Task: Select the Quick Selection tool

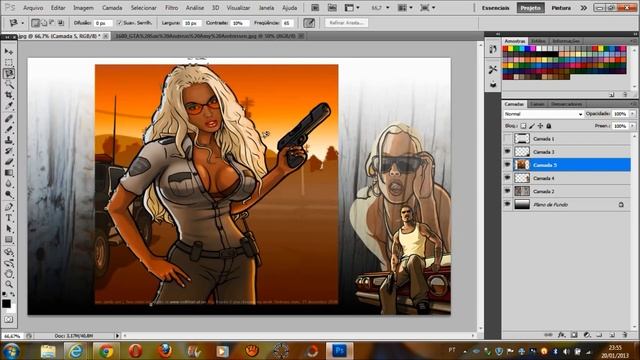Action: [x=9, y=84]
